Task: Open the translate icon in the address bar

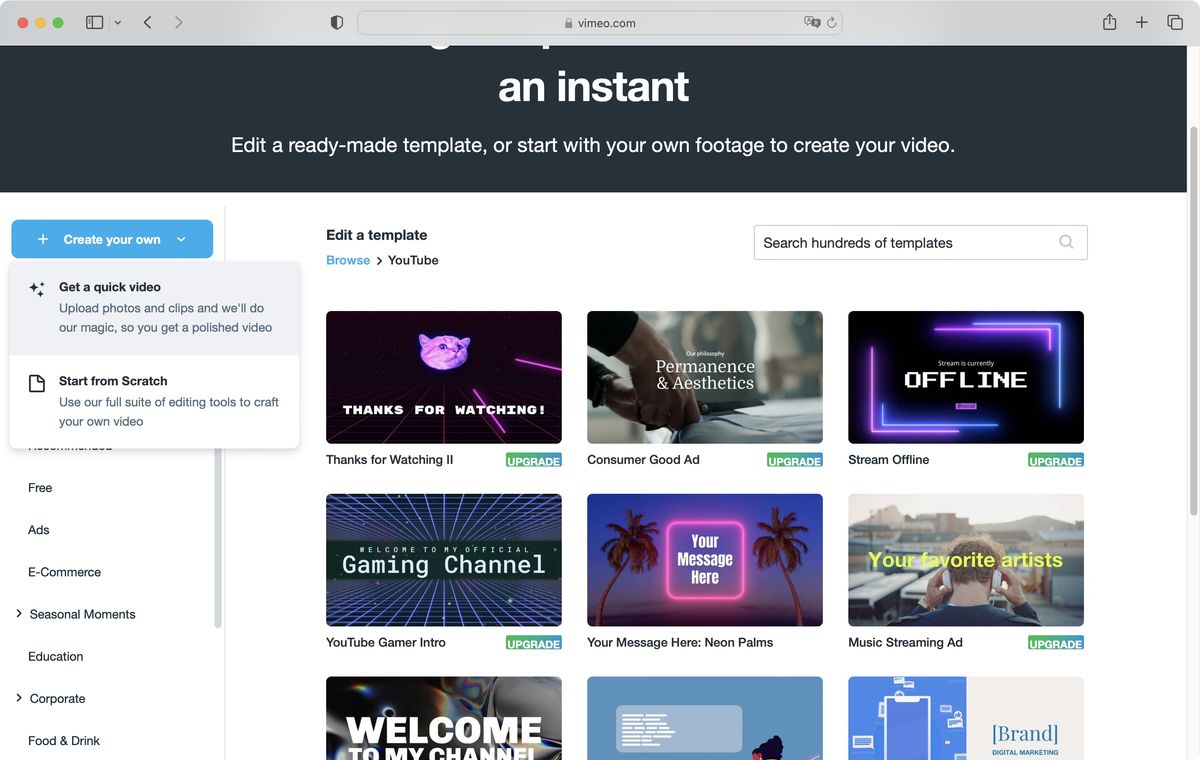Action: click(810, 22)
